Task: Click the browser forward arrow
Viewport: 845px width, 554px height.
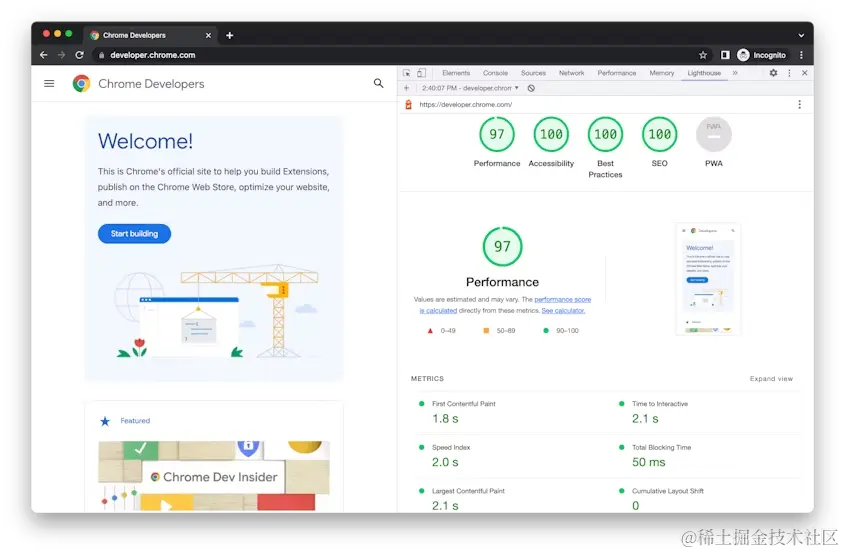Action: 61,55
